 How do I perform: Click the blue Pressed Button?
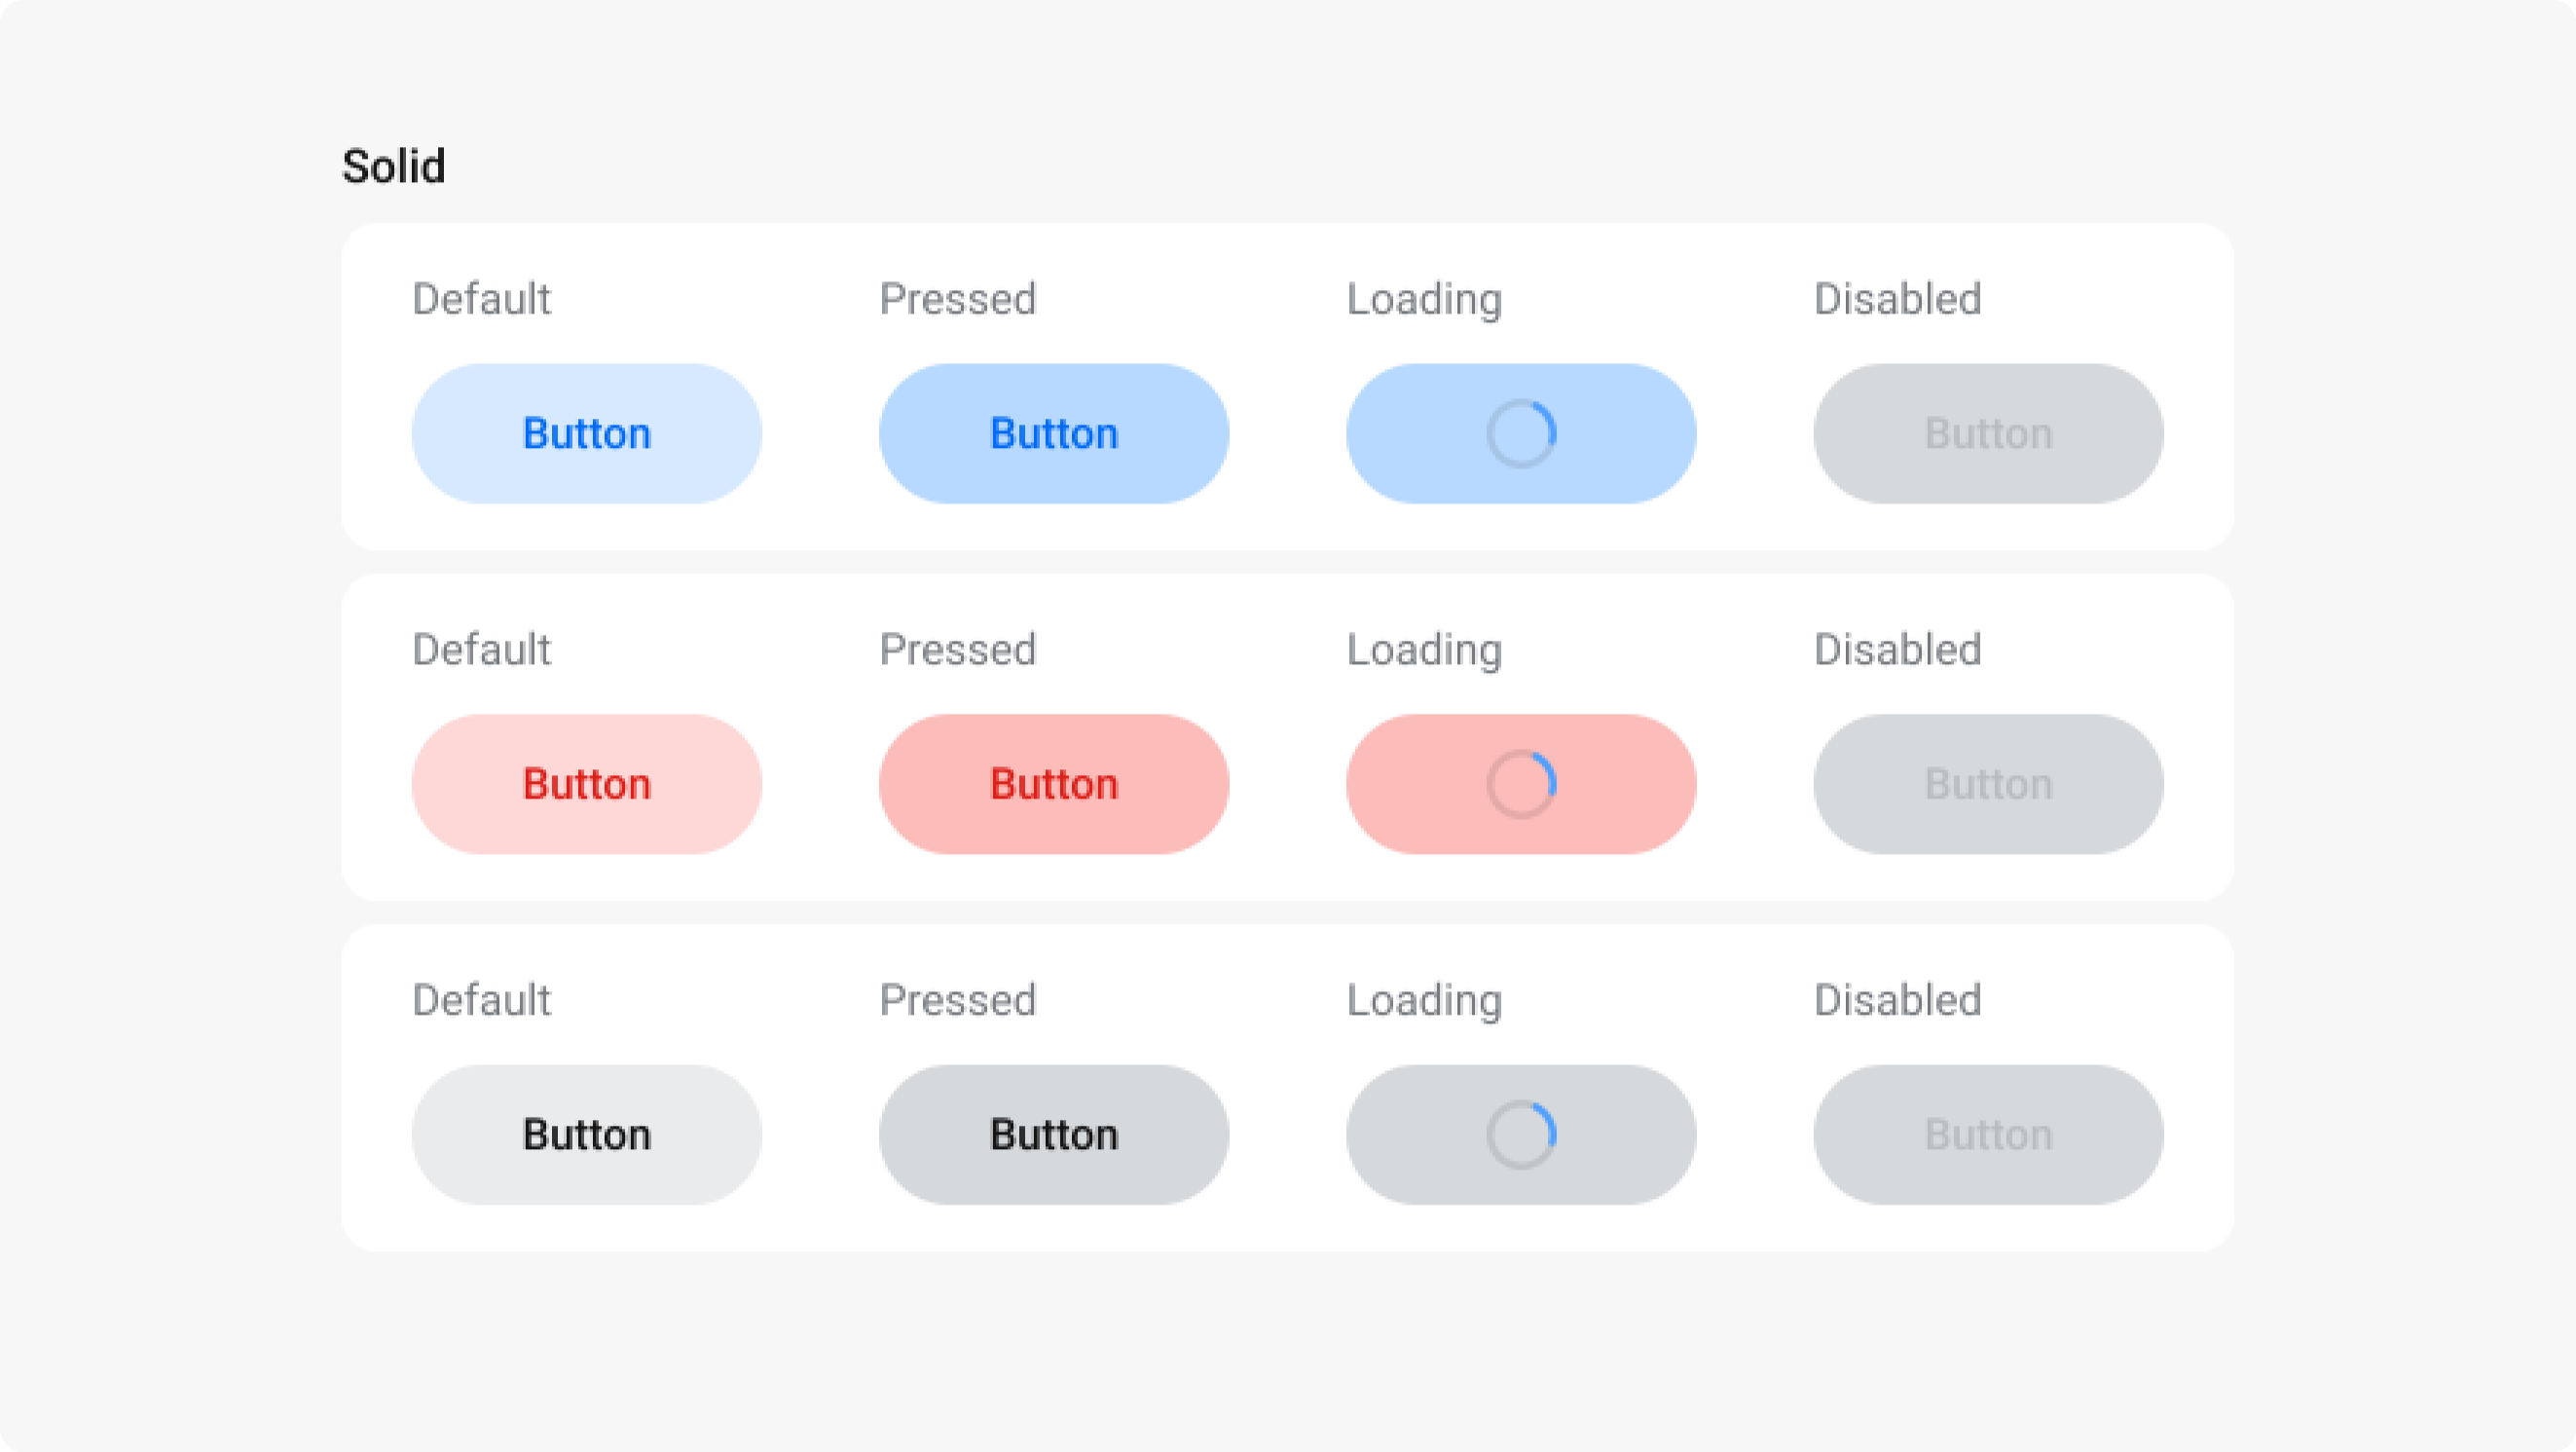pos(1053,433)
